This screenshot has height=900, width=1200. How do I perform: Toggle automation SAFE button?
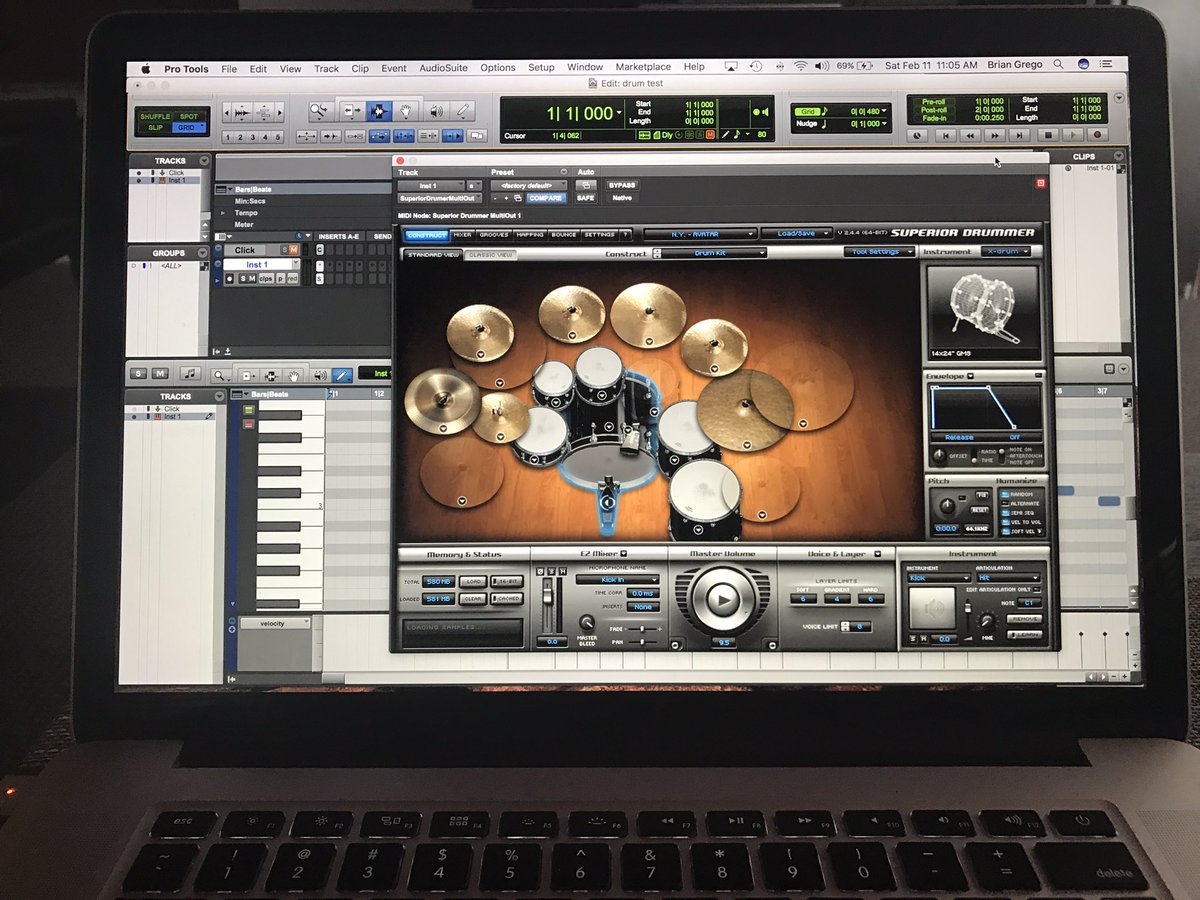586,198
